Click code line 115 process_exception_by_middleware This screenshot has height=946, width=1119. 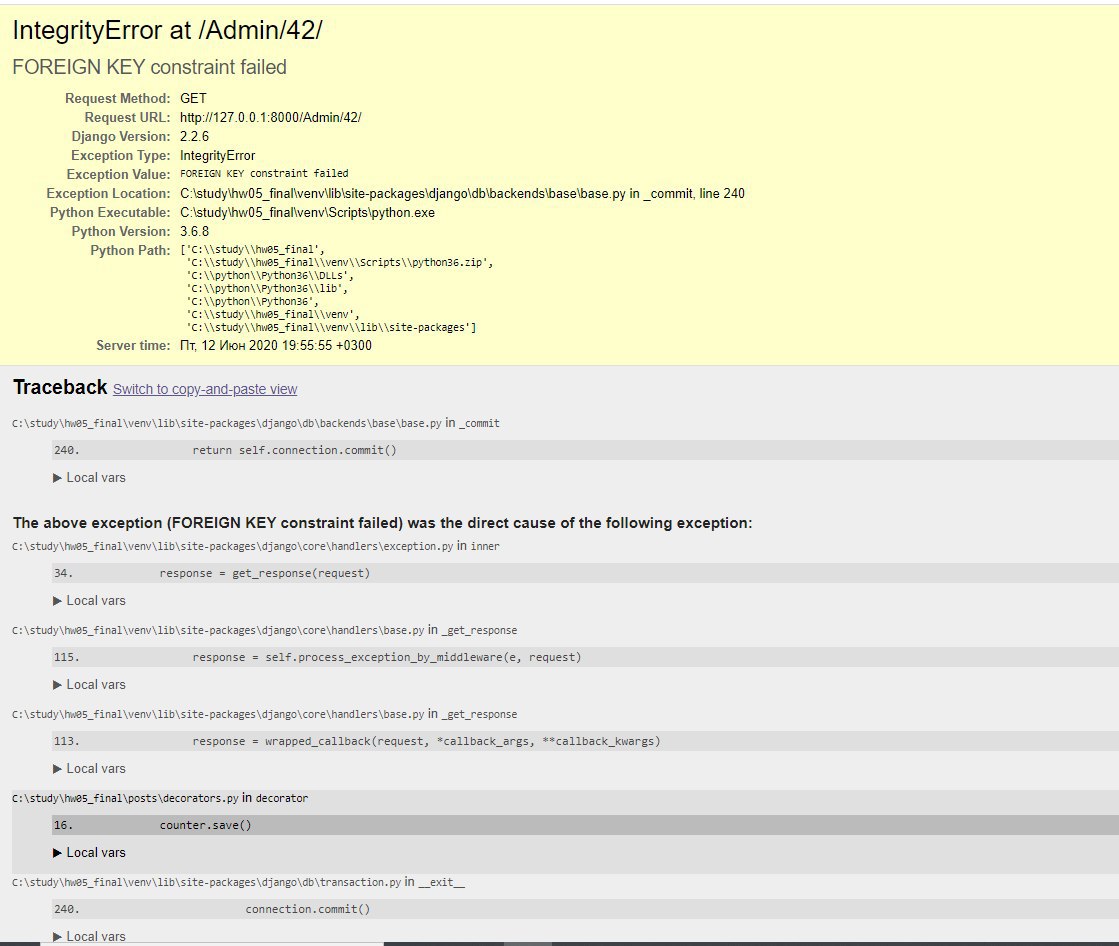(585, 657)
